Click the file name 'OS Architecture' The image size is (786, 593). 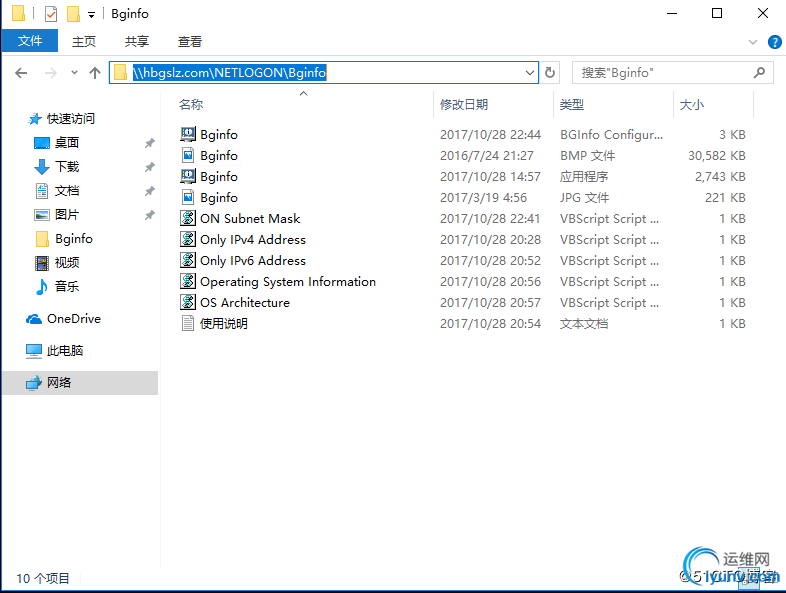click(x=245, y=303)
